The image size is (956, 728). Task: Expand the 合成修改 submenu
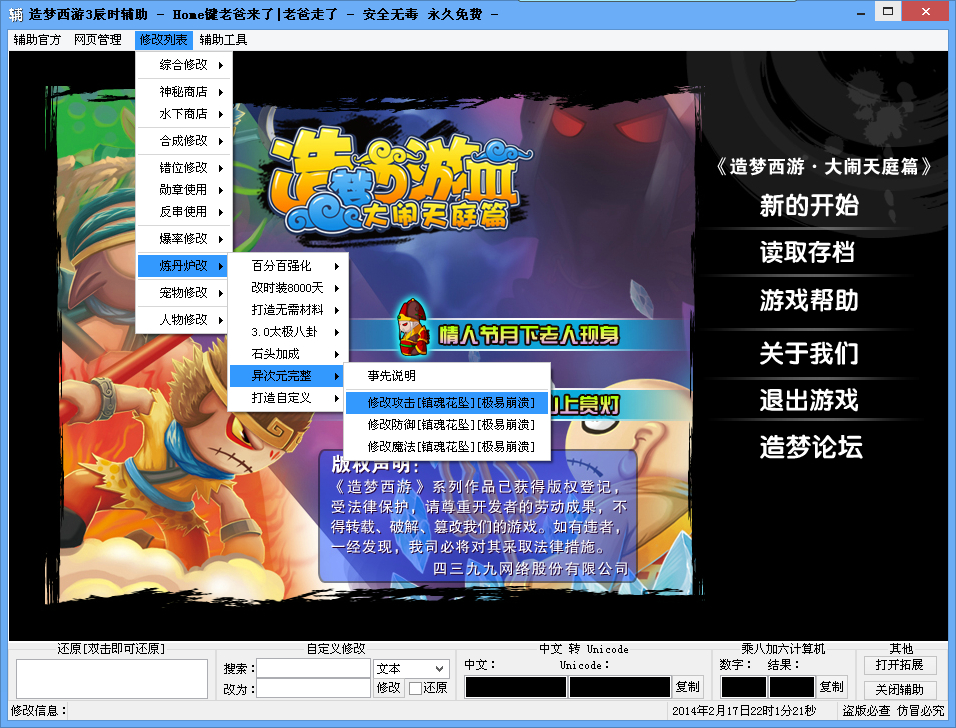point(184,141)
